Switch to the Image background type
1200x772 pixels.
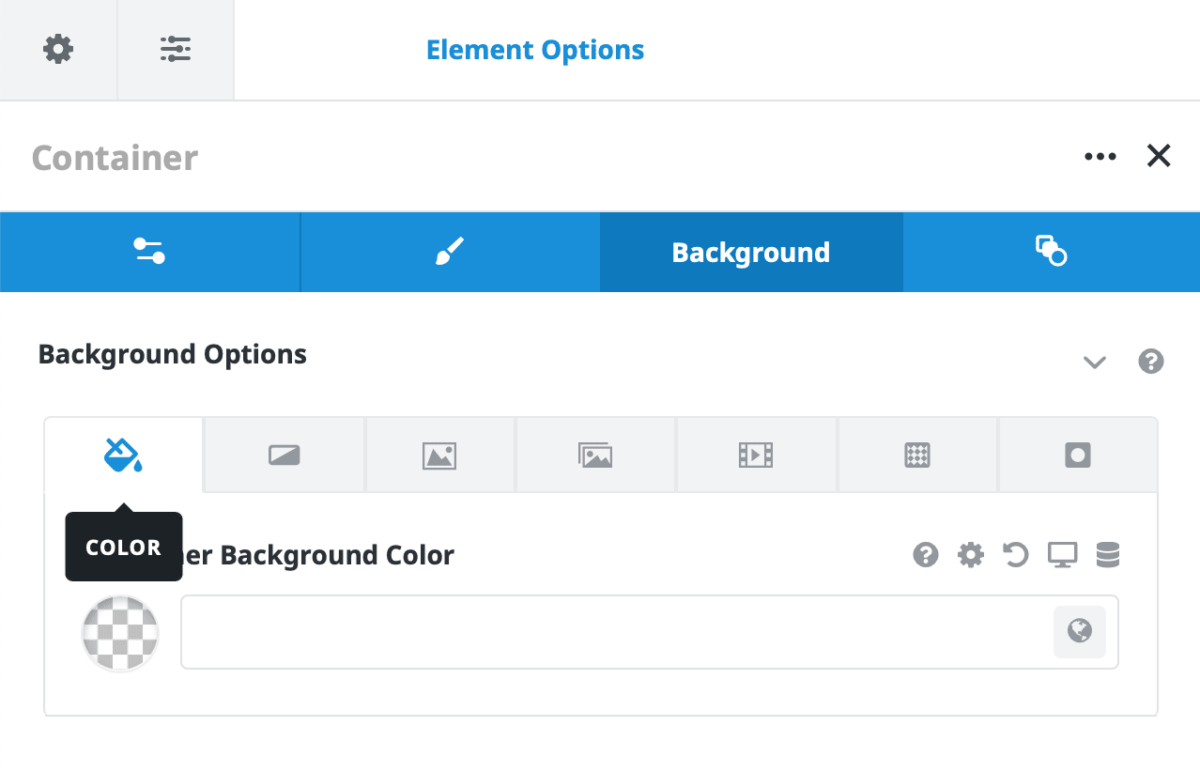pyautogui.click(x=440, y=454)
